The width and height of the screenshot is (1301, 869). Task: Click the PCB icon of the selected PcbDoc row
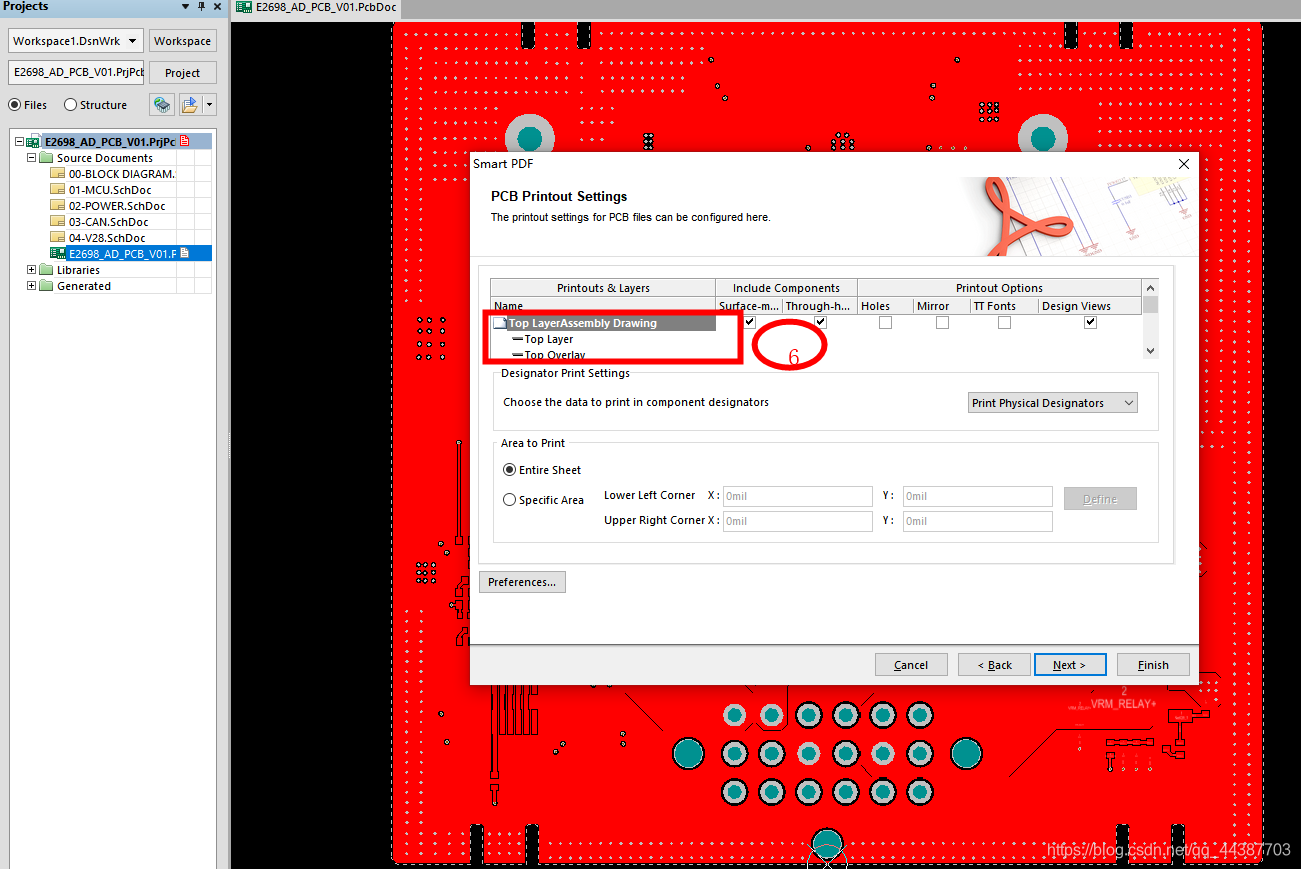(58, 254)
